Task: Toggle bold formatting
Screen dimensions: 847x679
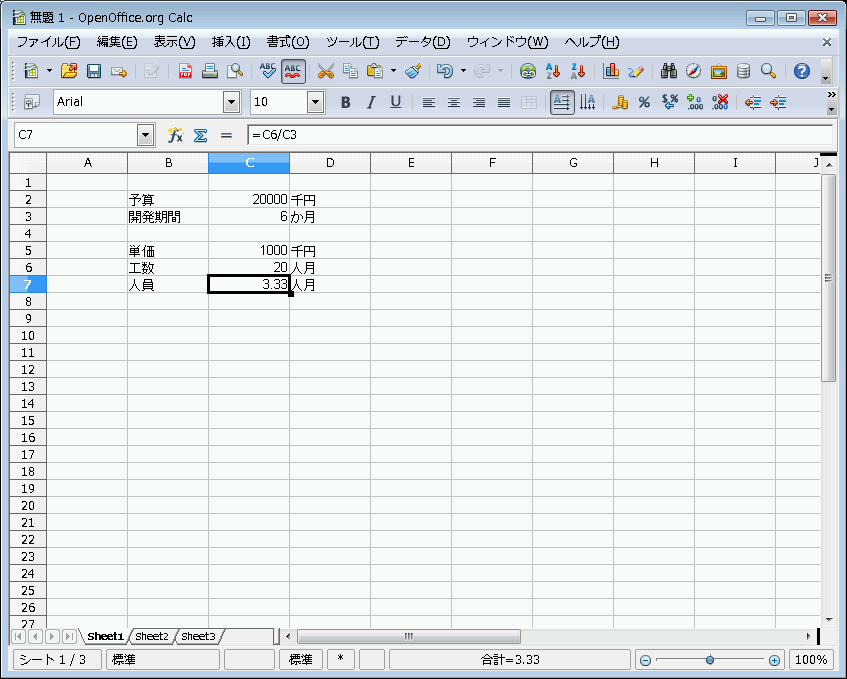Action: click(x=346, y=102)
